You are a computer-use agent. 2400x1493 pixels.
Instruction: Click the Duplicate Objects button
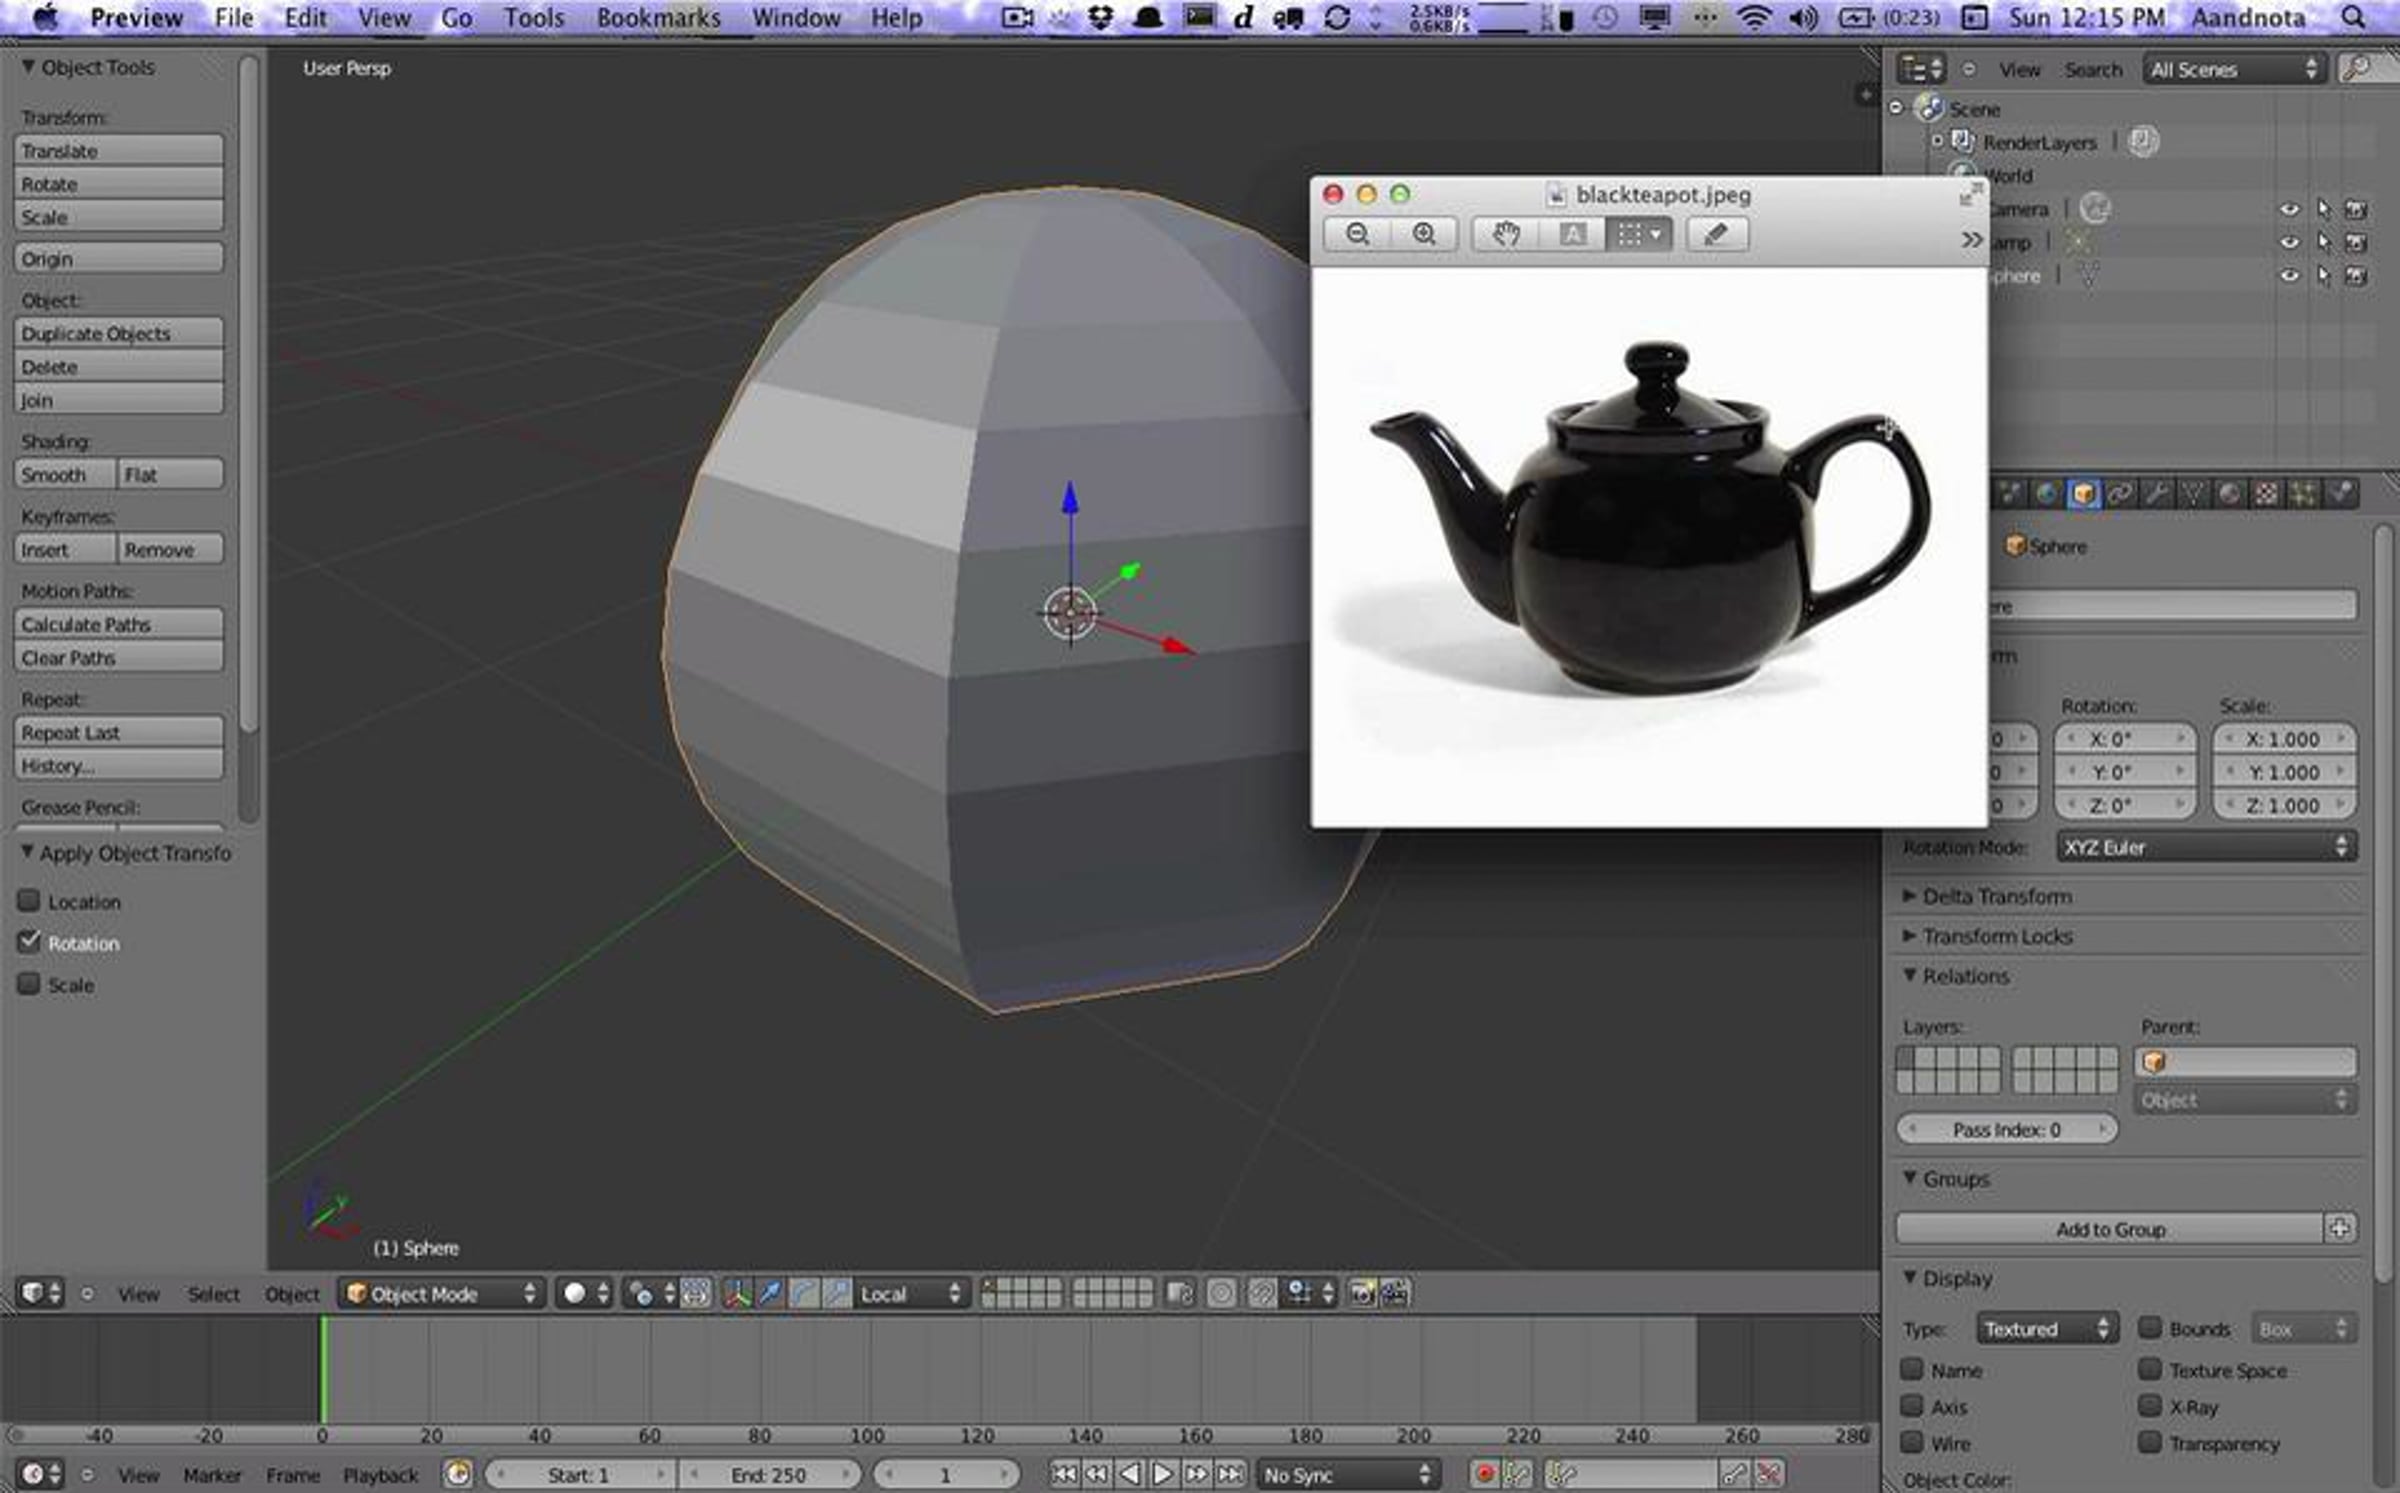(x=118, y=334)
